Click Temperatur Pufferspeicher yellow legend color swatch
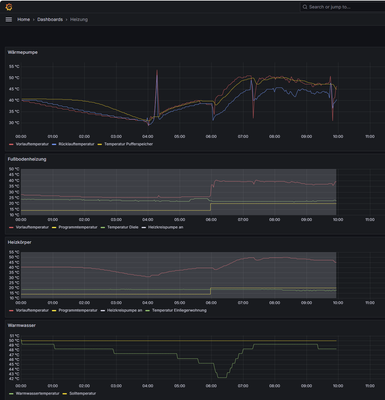The image size is (385, 400). pos(100,144)
